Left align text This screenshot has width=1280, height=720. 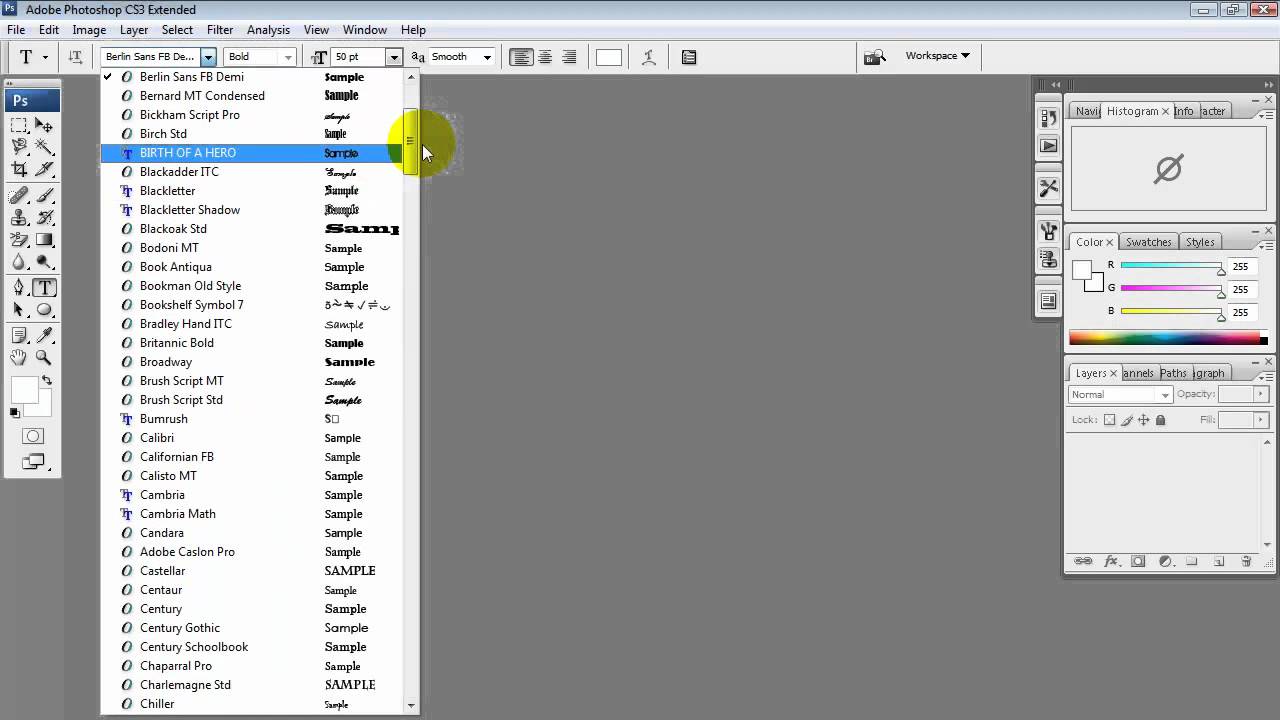[521, 57]
